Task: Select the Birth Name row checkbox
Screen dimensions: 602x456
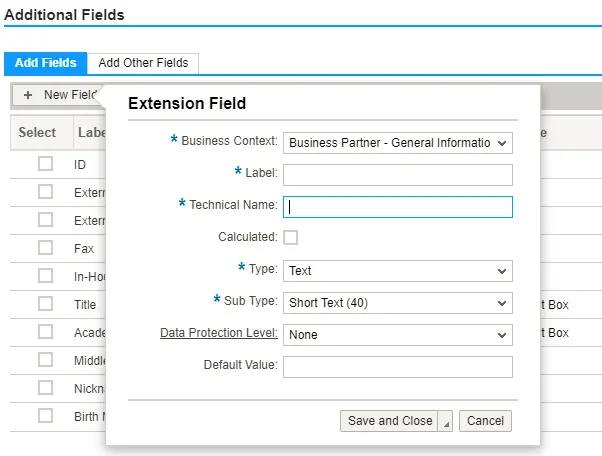Action: [x=45, y=416]
